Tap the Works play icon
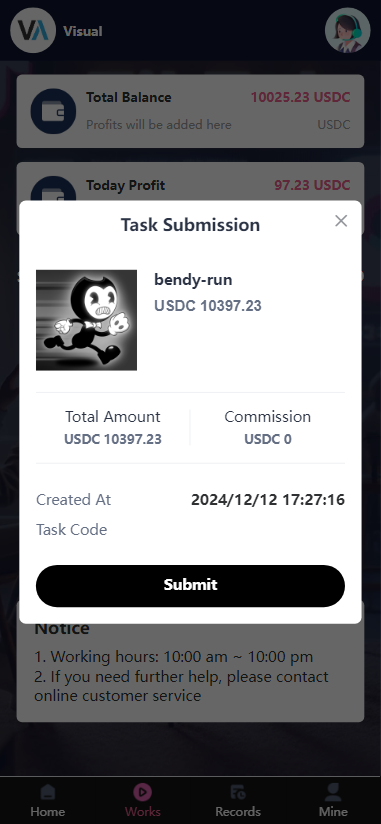 (142, 791)
